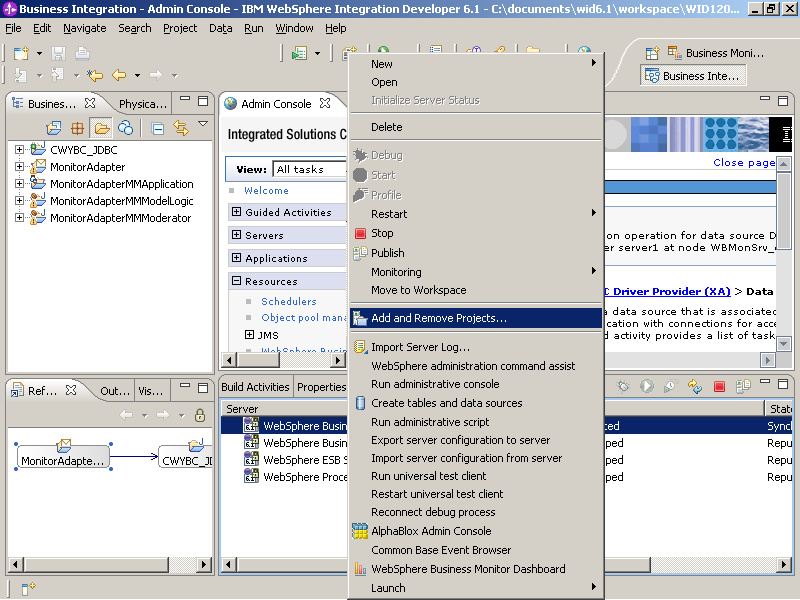
Task: Choose New from the context menu
Action: [476, 64]
